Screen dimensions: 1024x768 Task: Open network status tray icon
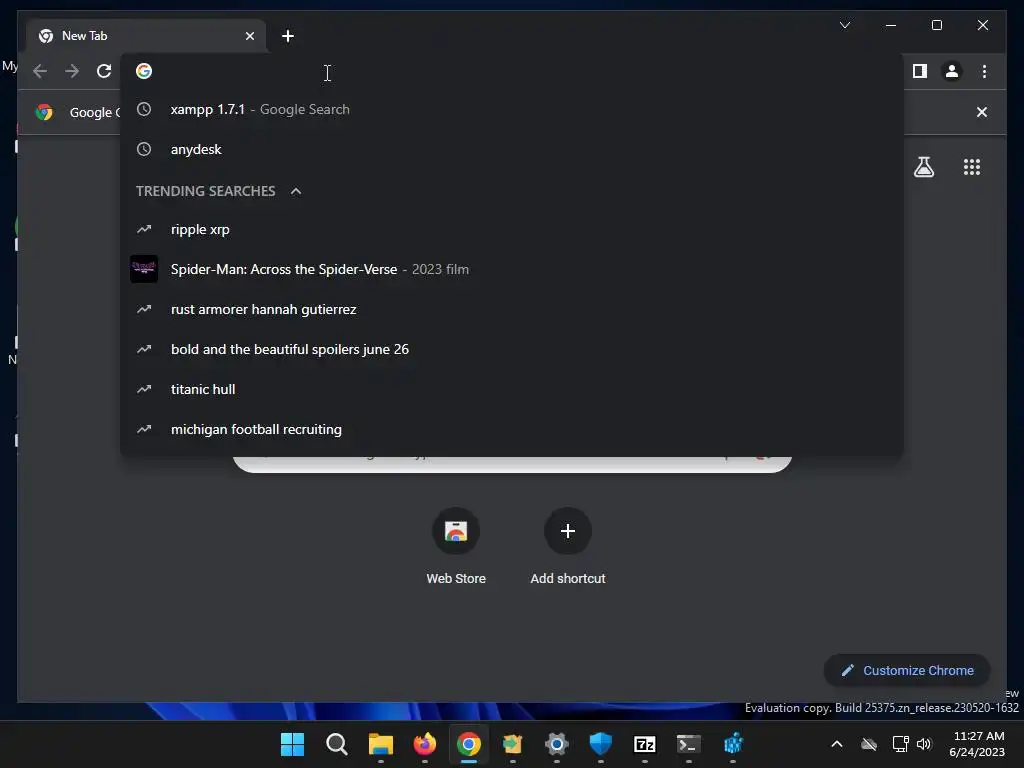pyautogui.click(x=901, y=744)
